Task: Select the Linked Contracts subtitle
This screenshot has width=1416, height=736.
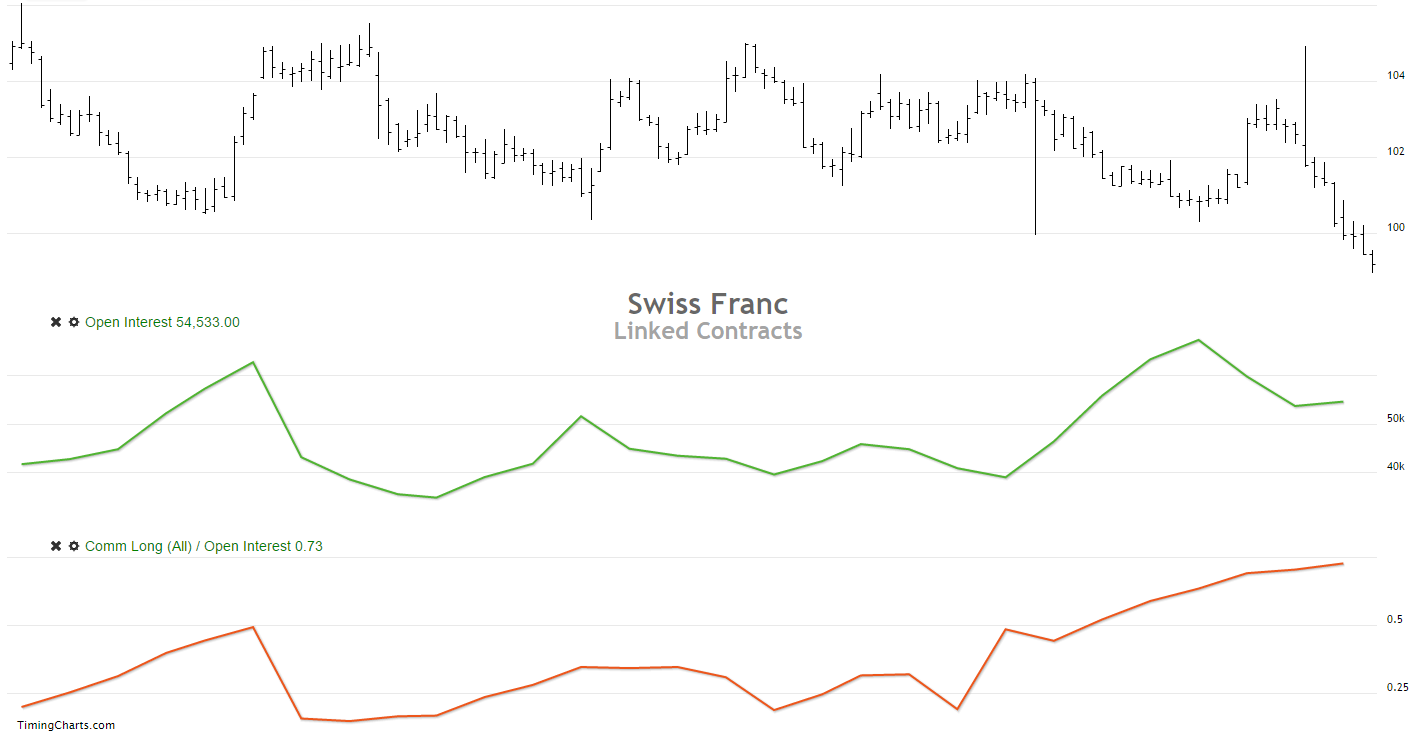Action: coord(708,330)
